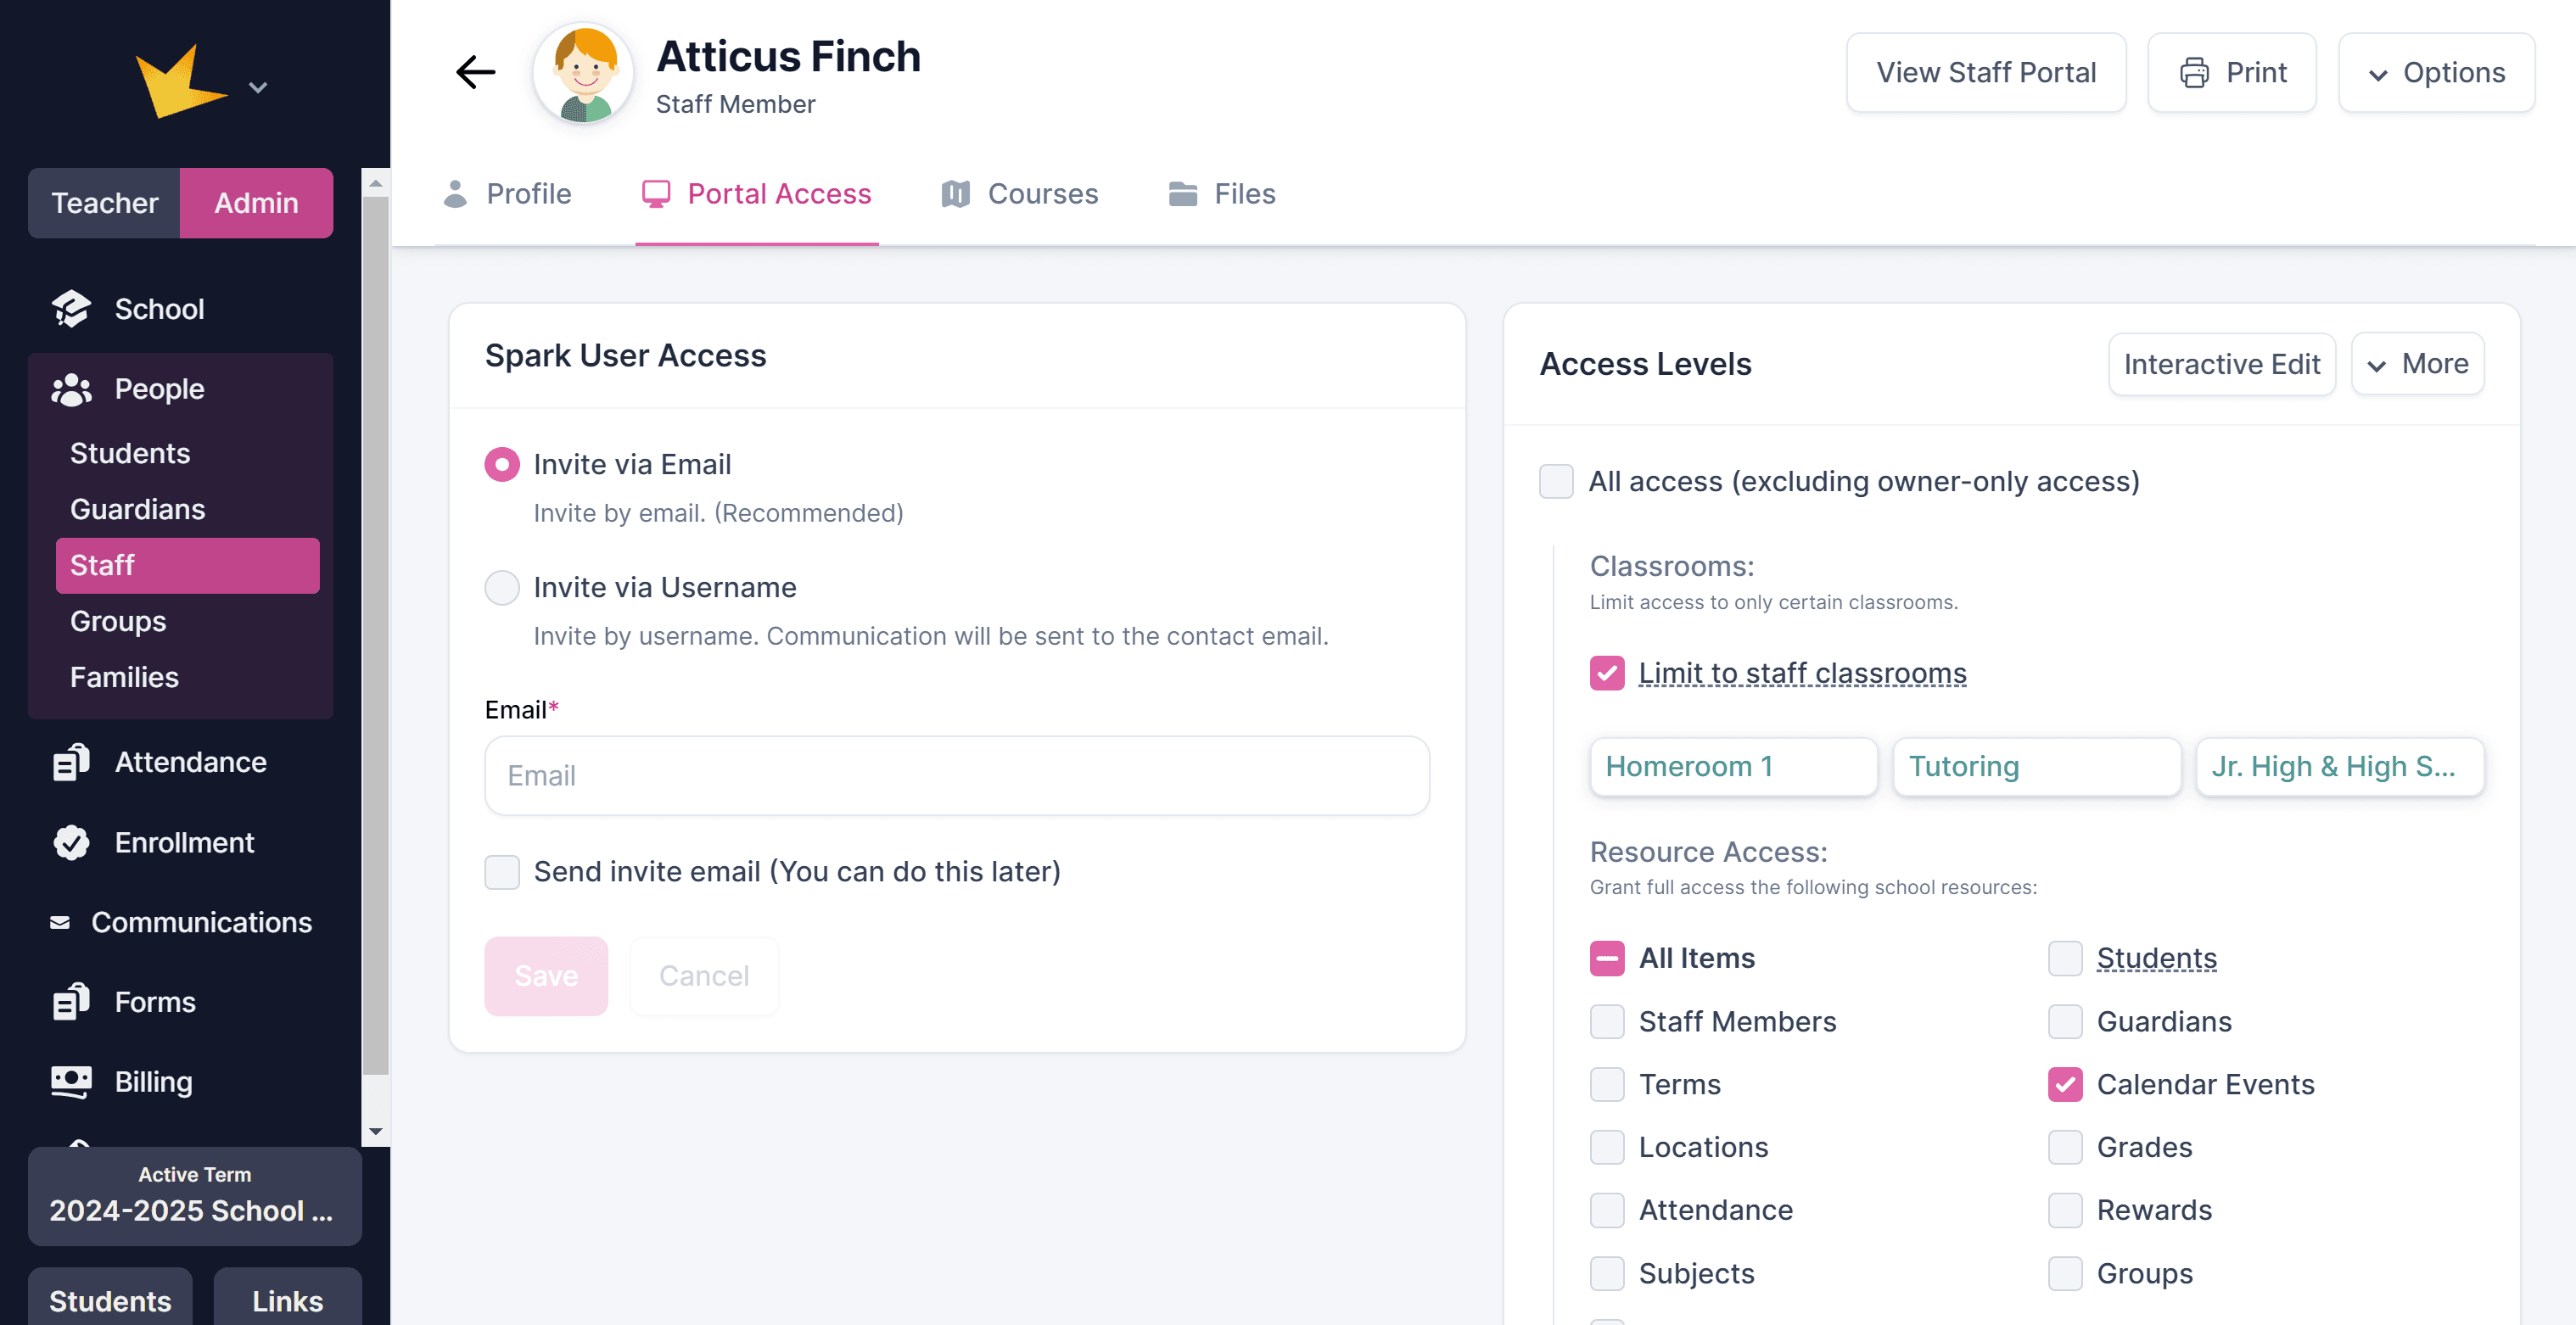Screen dimensions: 2576x1325
Task: Click Atticus Finch's avatar picture
Action: click(584, 75)
